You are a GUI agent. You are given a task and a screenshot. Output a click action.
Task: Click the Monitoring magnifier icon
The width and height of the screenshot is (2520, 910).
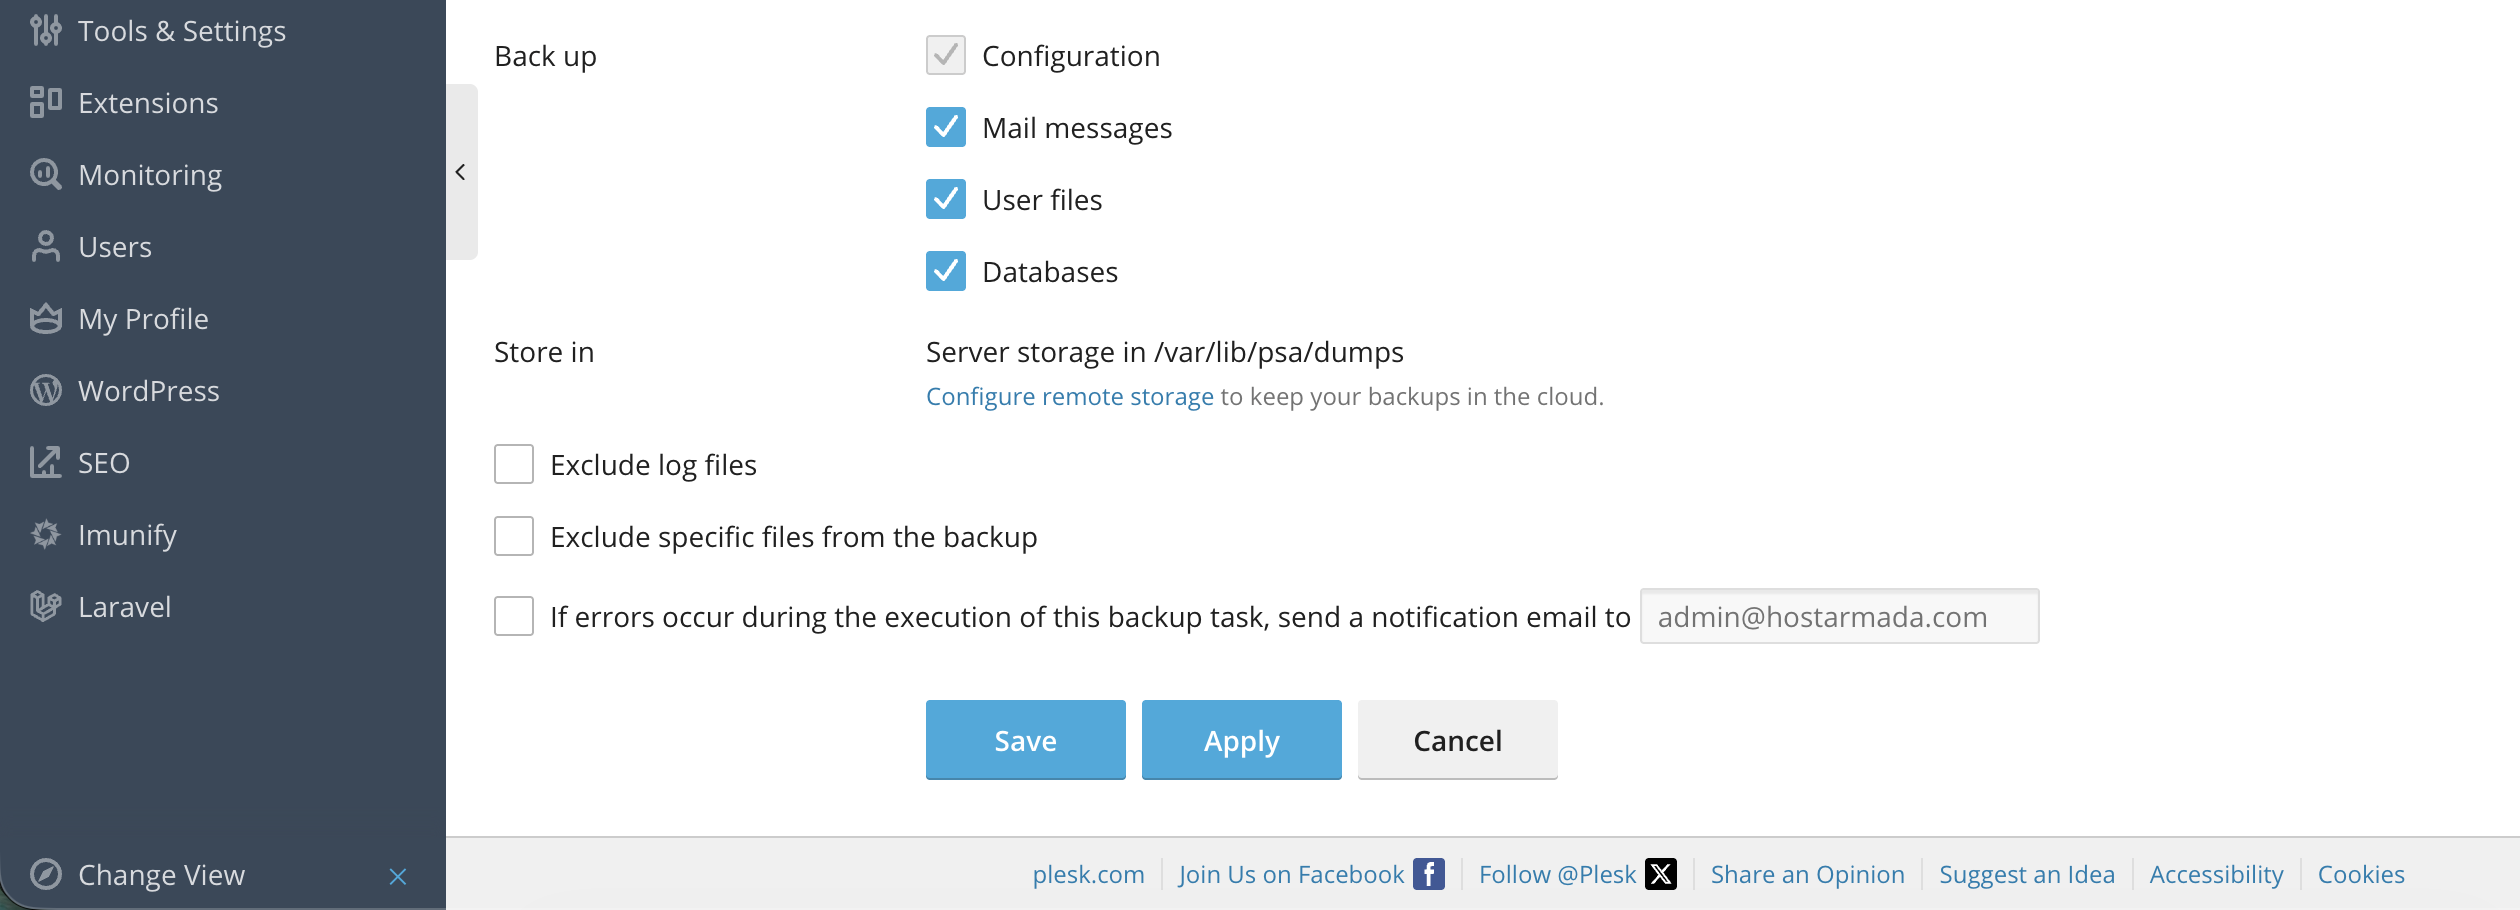[46, 175]
